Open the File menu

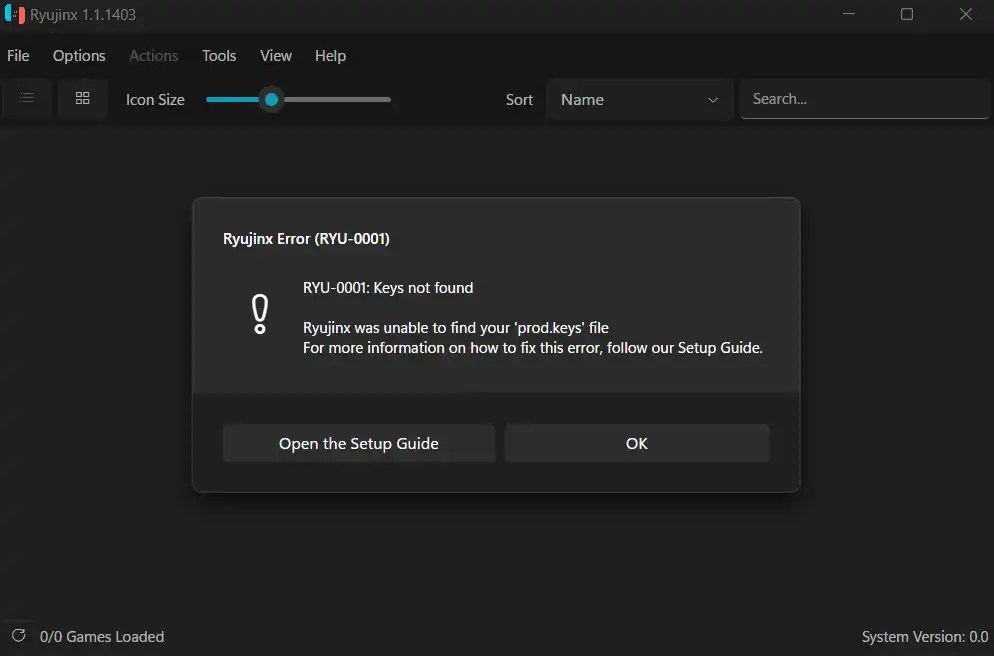(x=18, y=56)
